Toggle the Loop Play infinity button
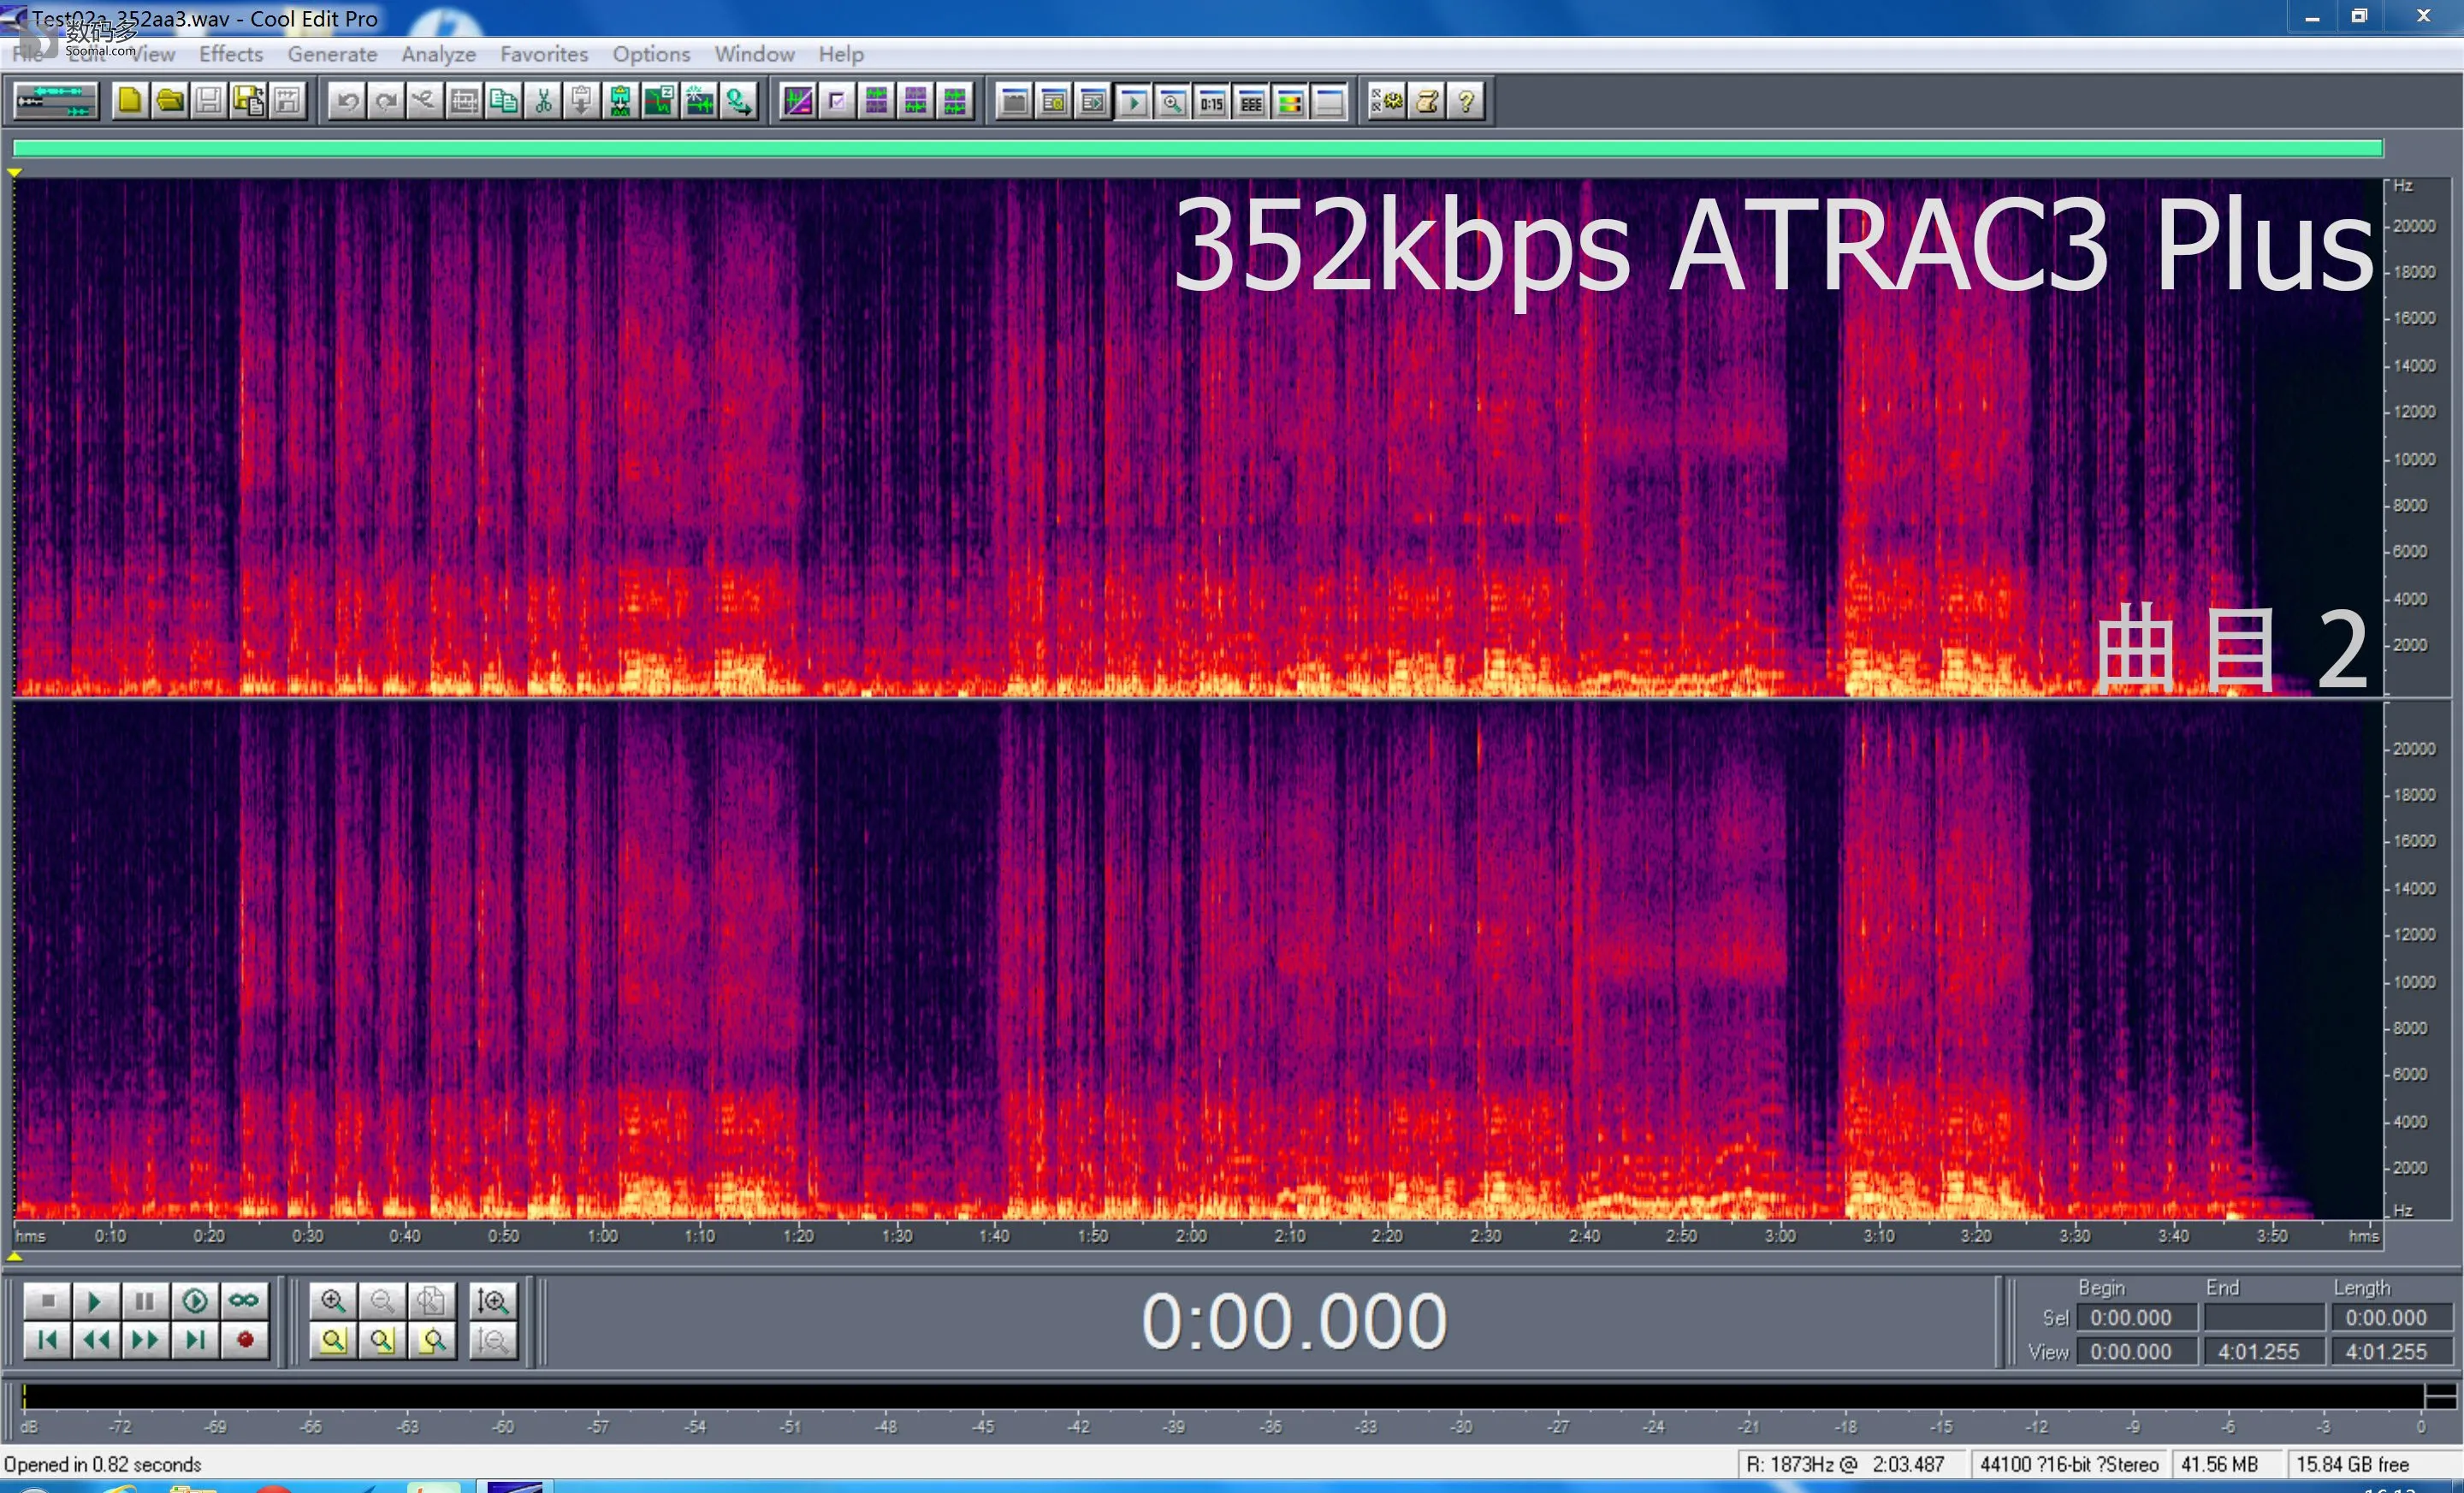This screenshot has height=1493, width=2464. [x=244, y=1301]
